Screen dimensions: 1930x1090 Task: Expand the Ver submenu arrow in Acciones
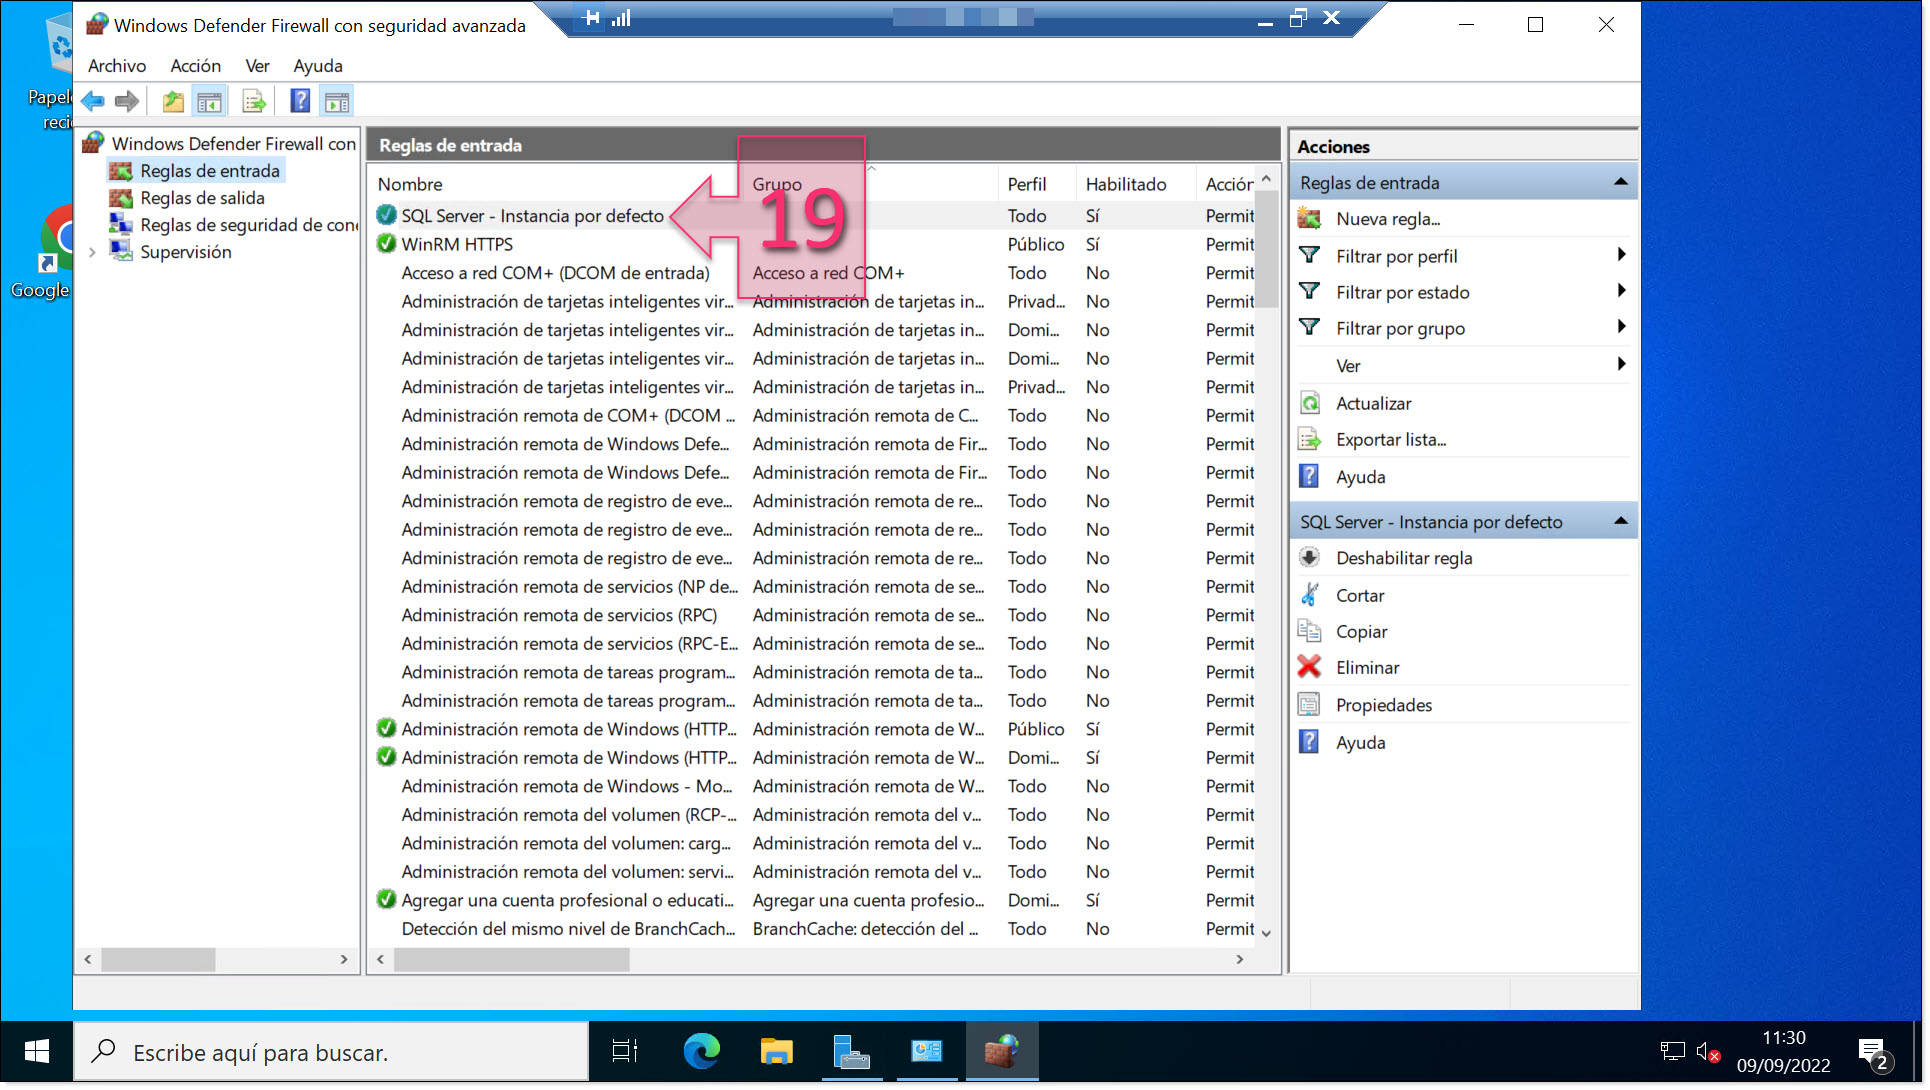1621,364
